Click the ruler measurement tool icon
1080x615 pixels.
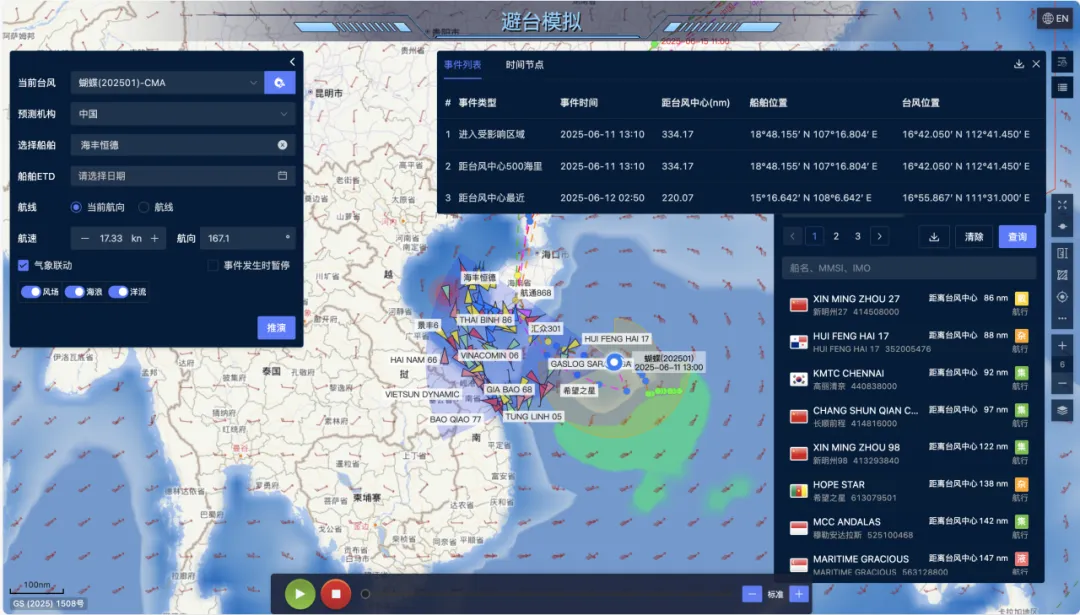(x=1062, y=253)
